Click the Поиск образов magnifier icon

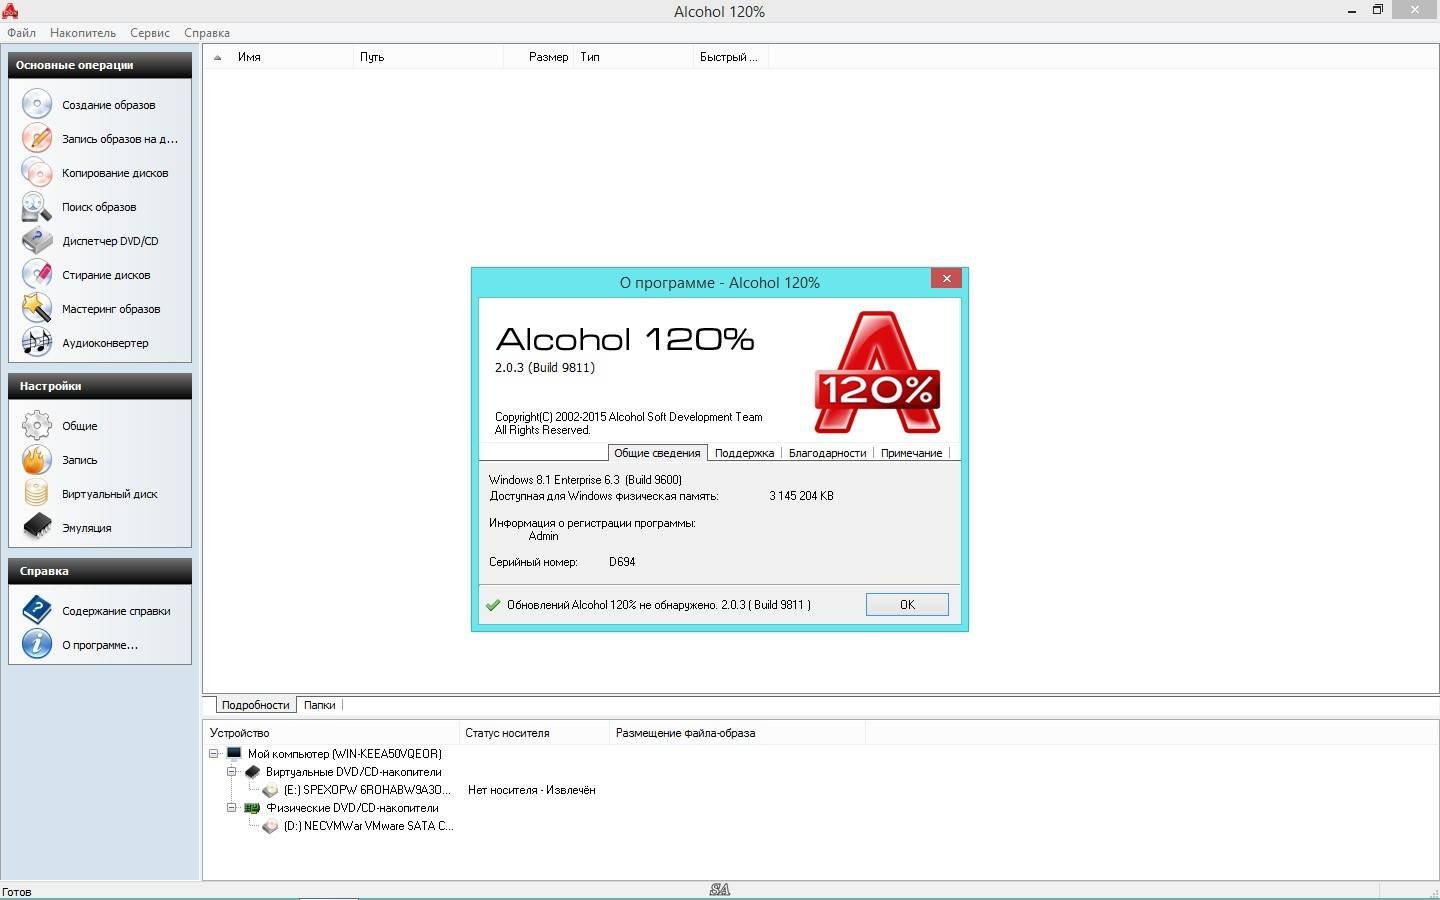click(x=37, y=206)
